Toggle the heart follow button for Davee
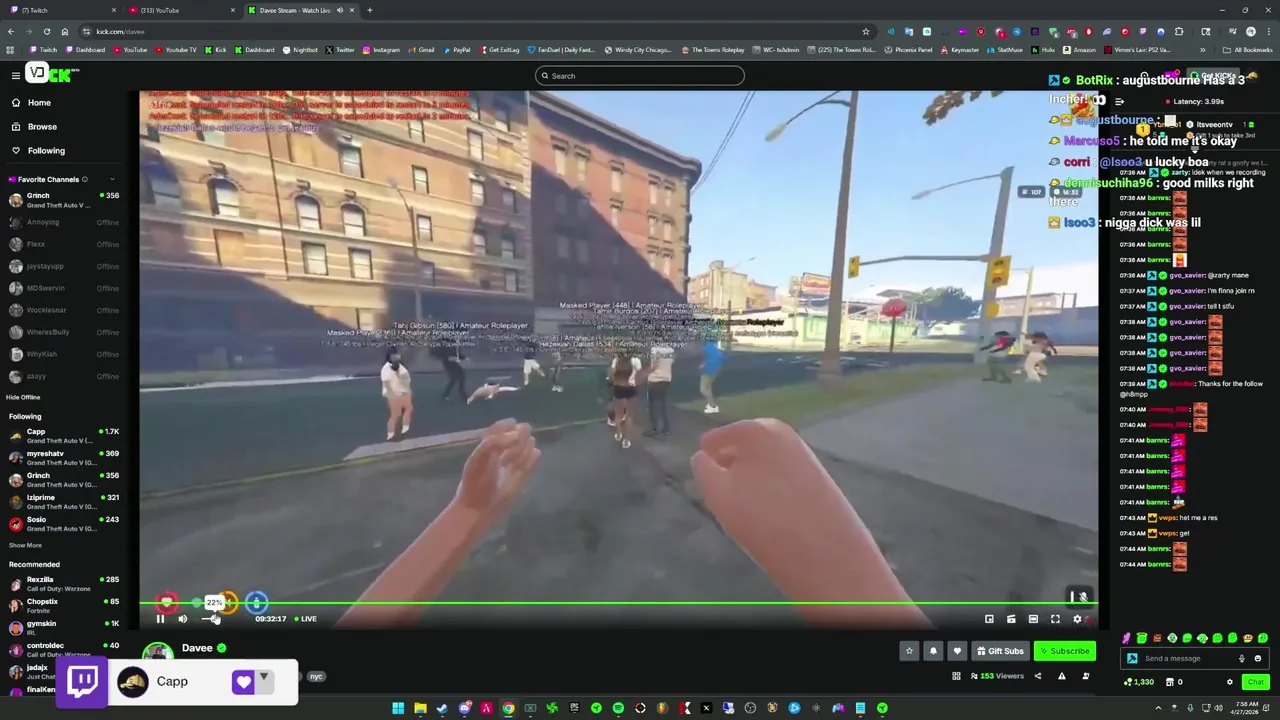 coord(957,651)
